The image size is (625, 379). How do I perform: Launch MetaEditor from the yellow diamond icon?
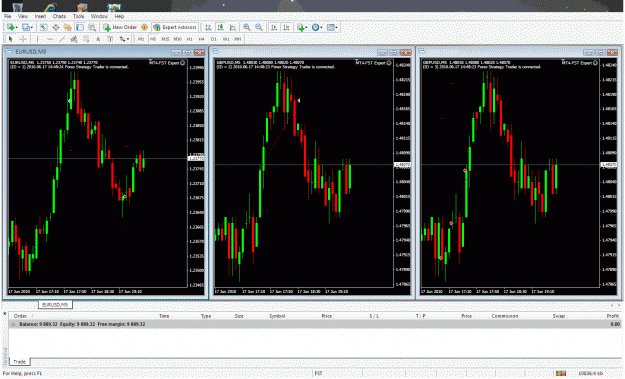tap(144, 27)
